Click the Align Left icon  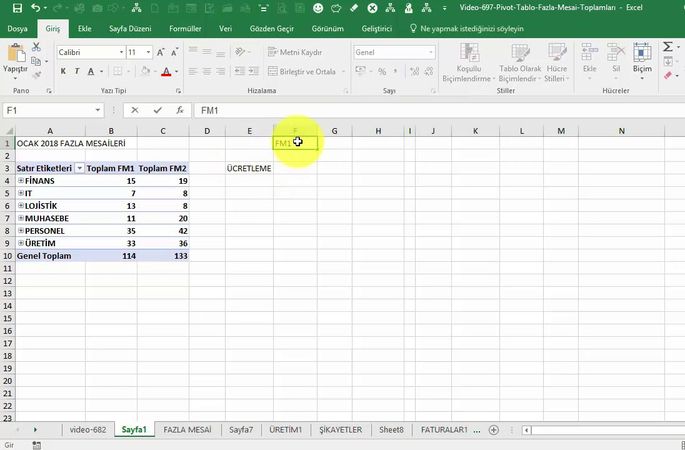tap(193, 71)
